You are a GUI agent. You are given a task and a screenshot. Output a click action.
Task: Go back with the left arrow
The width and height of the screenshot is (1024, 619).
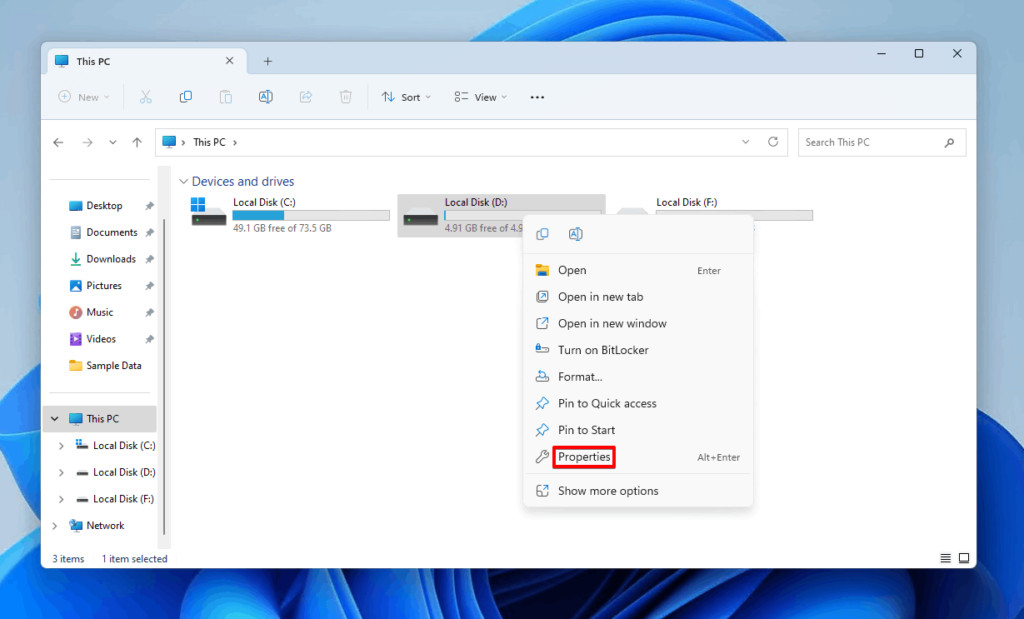click(58, 142)
